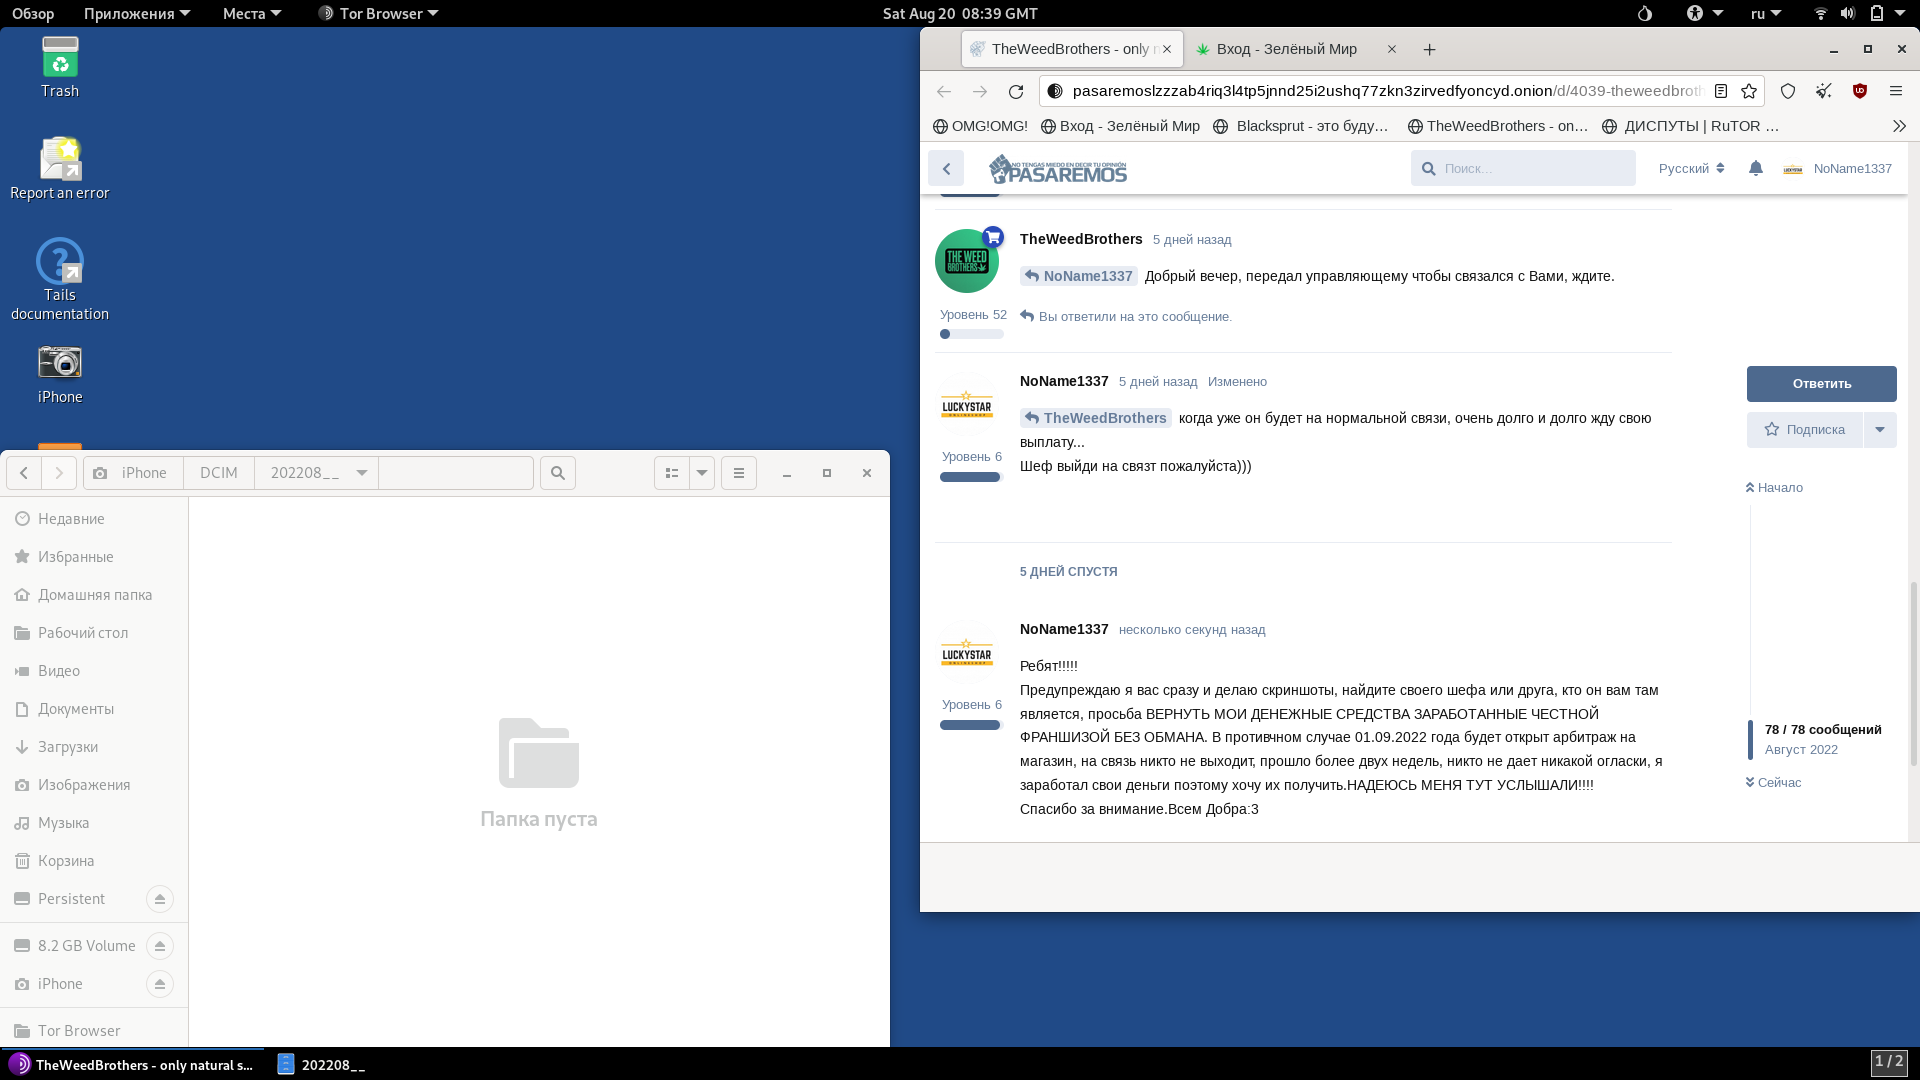Open the OMG!OMG! bookmark
Image resolution: width=1920 pixels, height=1080 pixels.
[980, 126]
